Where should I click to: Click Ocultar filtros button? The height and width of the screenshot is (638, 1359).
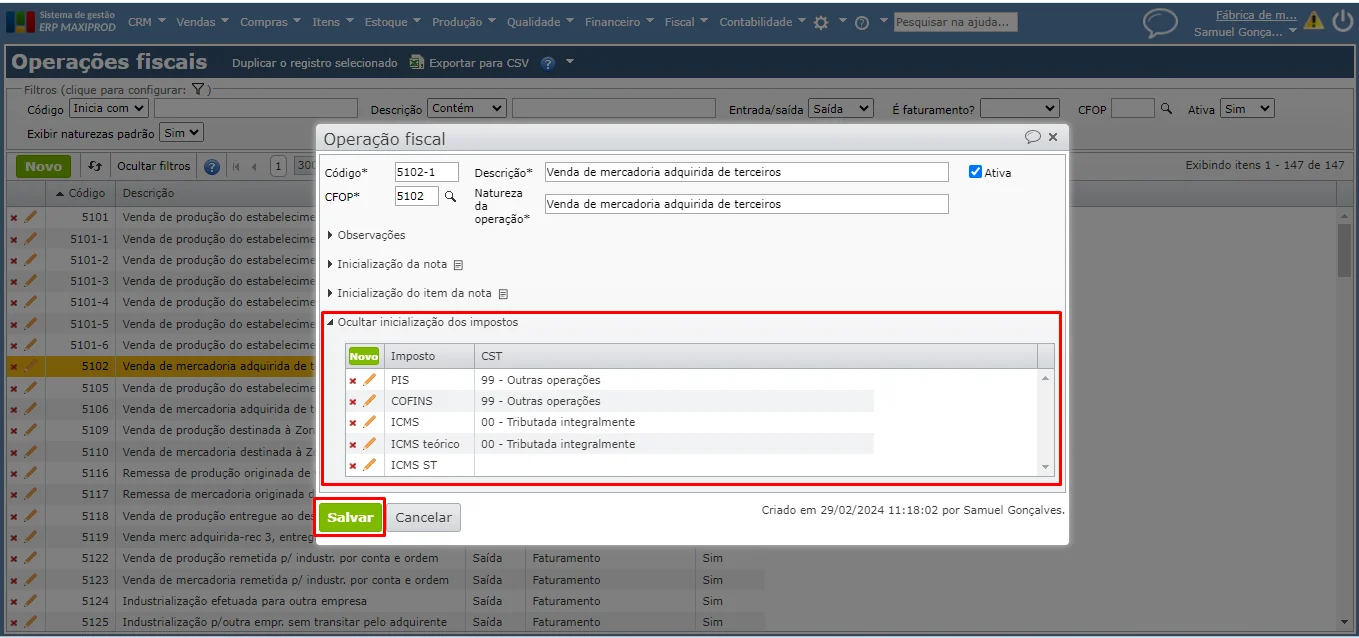pyautogui.click(x=153, y=166)
